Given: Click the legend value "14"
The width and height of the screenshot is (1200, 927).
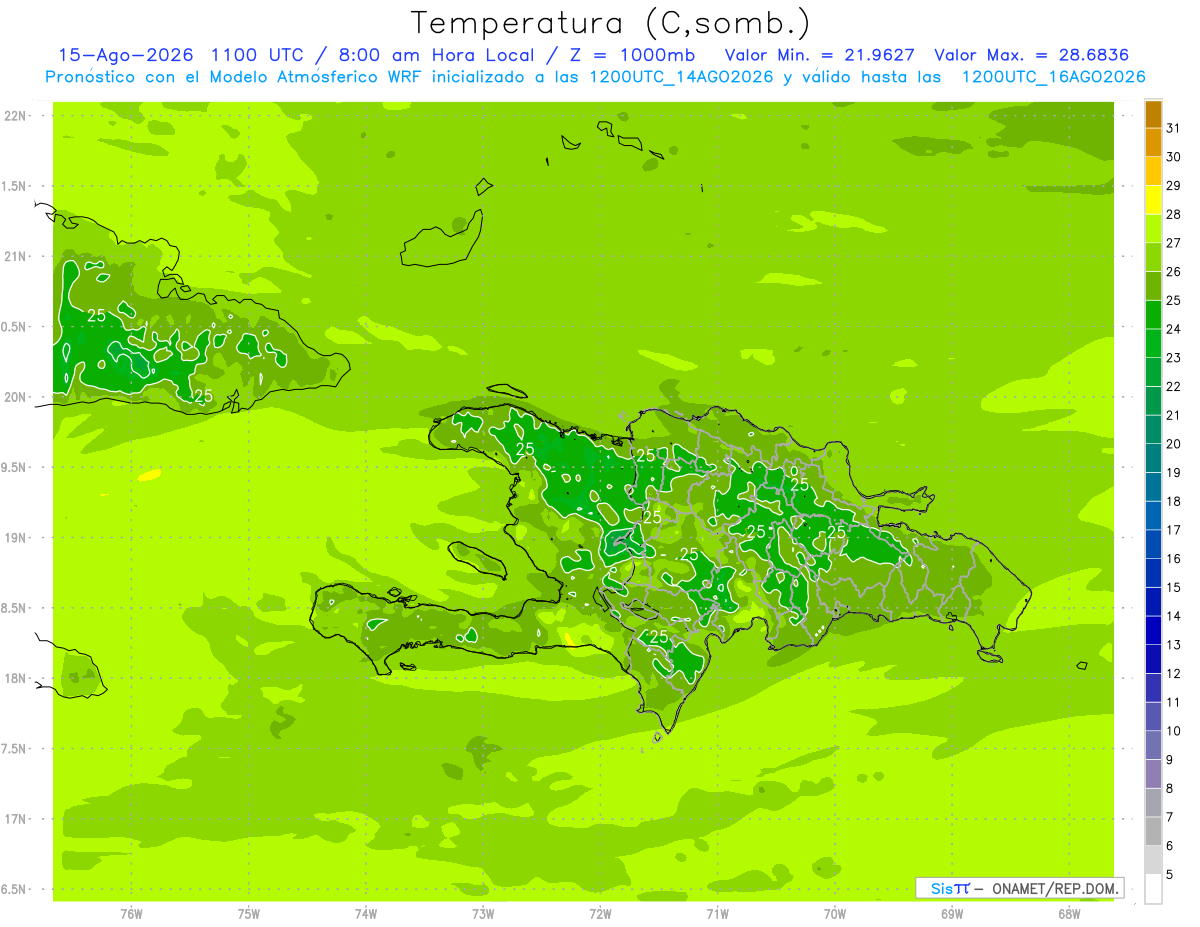Looking at the screenshot, I should [x=1173, y=616].
